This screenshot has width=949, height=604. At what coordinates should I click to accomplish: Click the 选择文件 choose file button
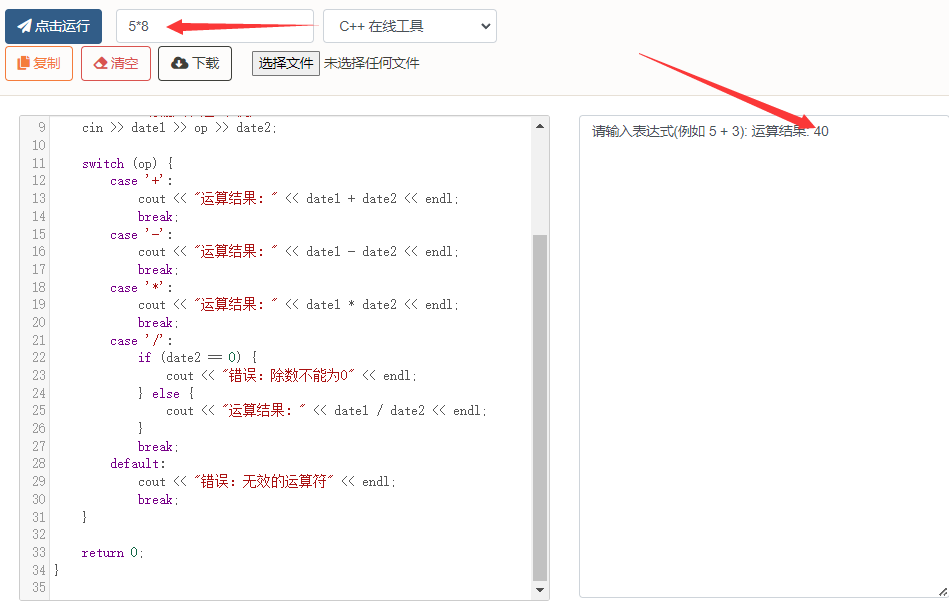click(x=286, y=63)
